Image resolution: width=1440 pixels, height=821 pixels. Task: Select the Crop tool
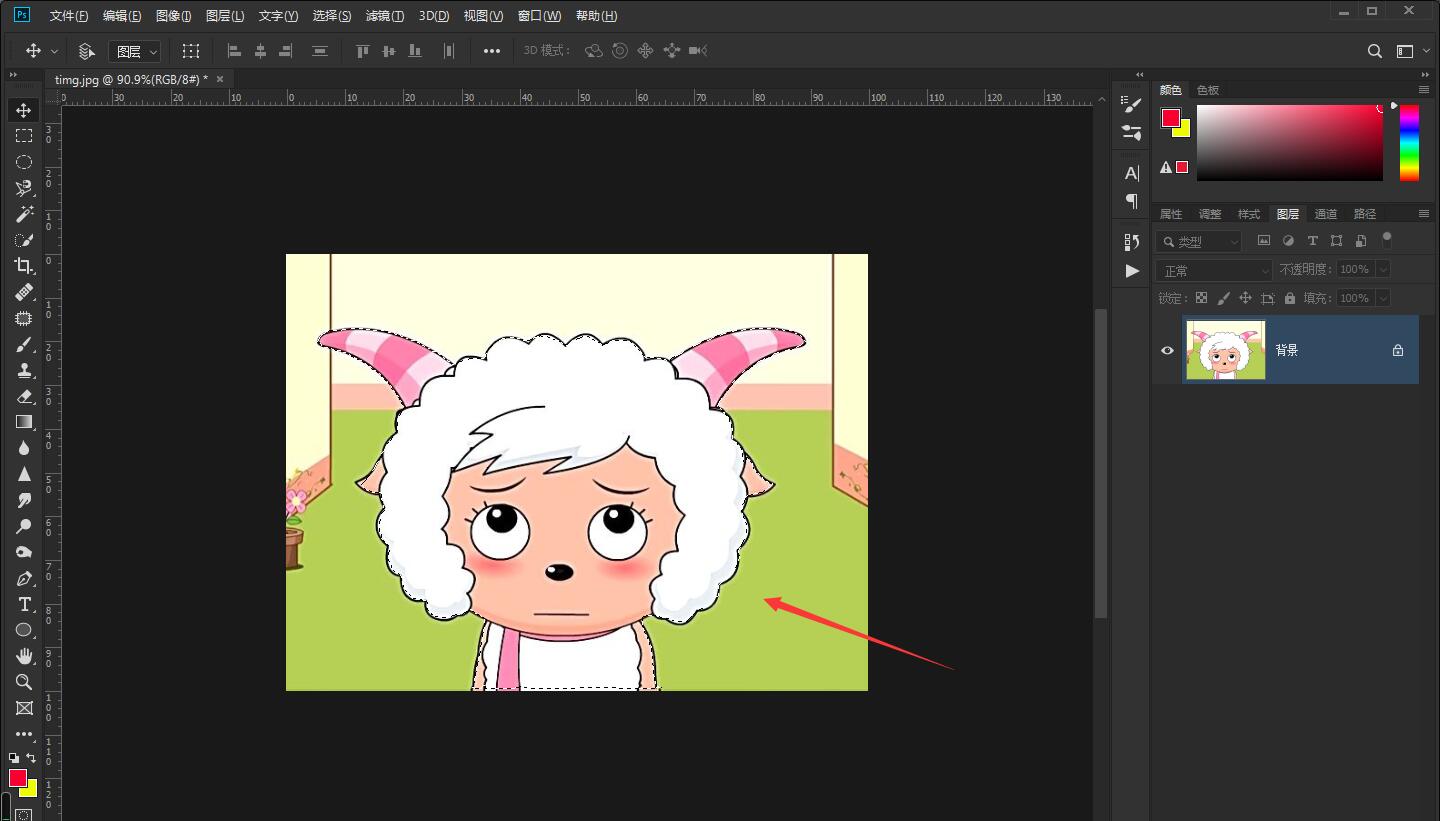[x=24, y=266]
